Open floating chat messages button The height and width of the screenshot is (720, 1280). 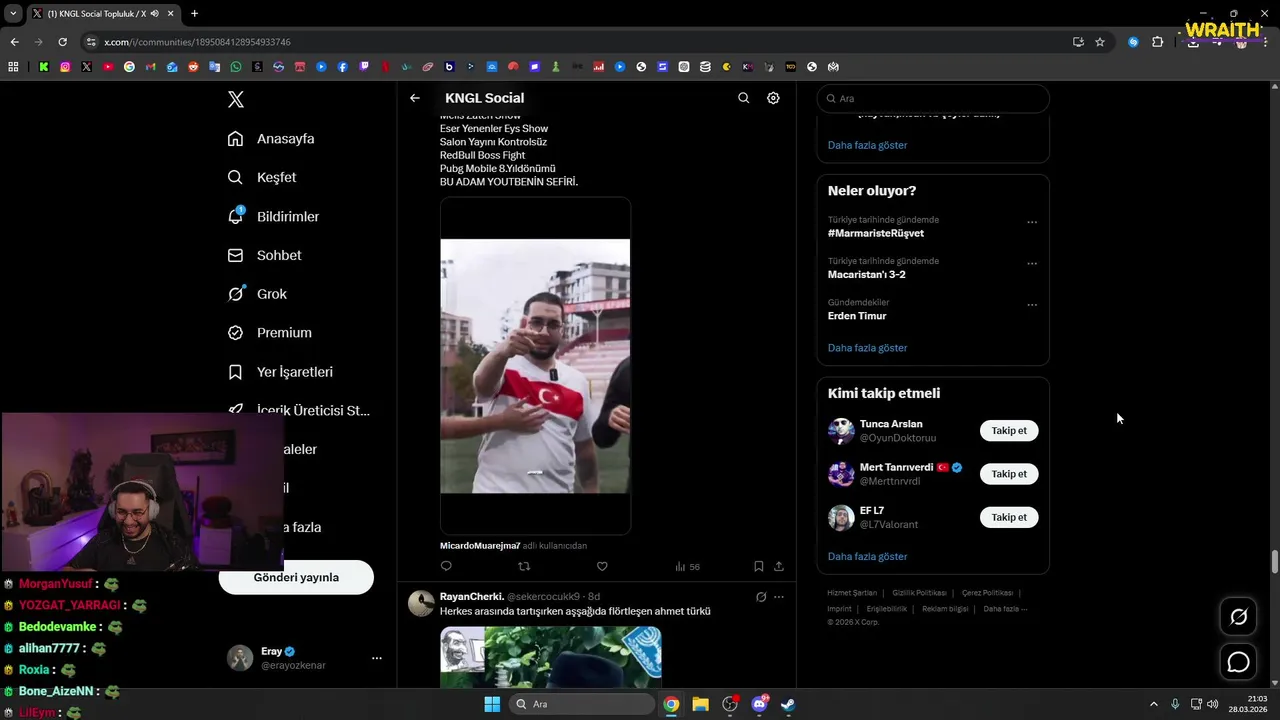[x=1238, y=662]
